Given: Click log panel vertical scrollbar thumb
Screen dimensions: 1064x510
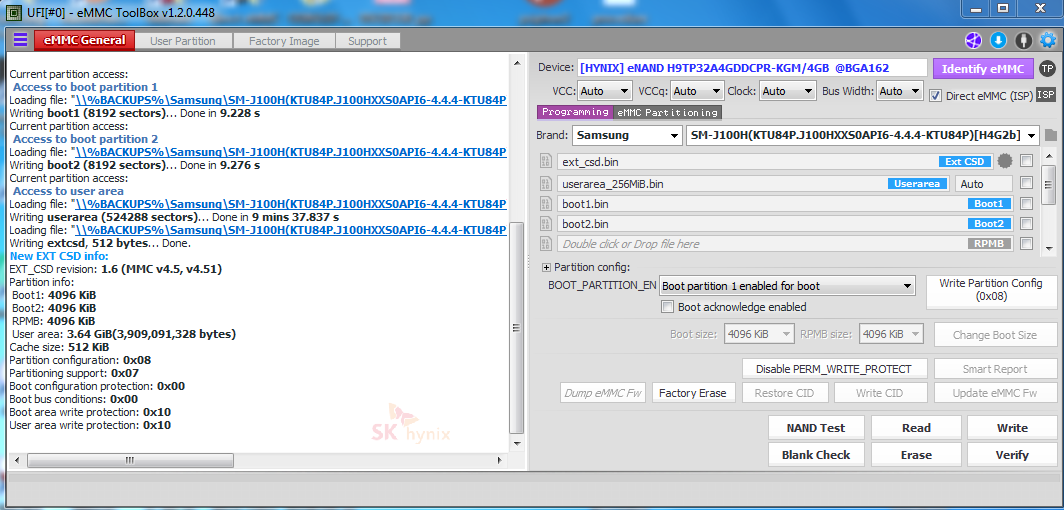Looking at the screenshot, I should (516, 328).
